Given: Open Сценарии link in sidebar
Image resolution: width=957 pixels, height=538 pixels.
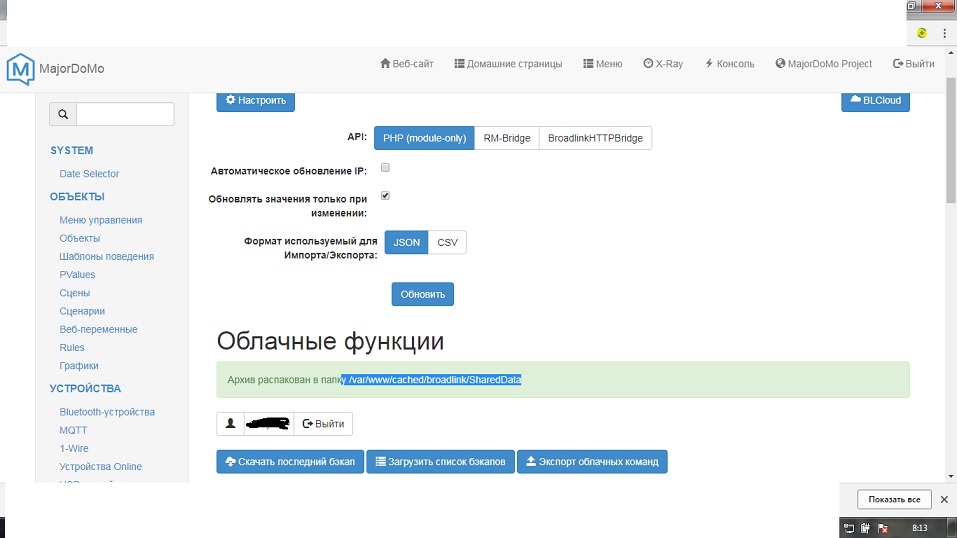Looking at the screenshot, I should (x=82, y=311).
